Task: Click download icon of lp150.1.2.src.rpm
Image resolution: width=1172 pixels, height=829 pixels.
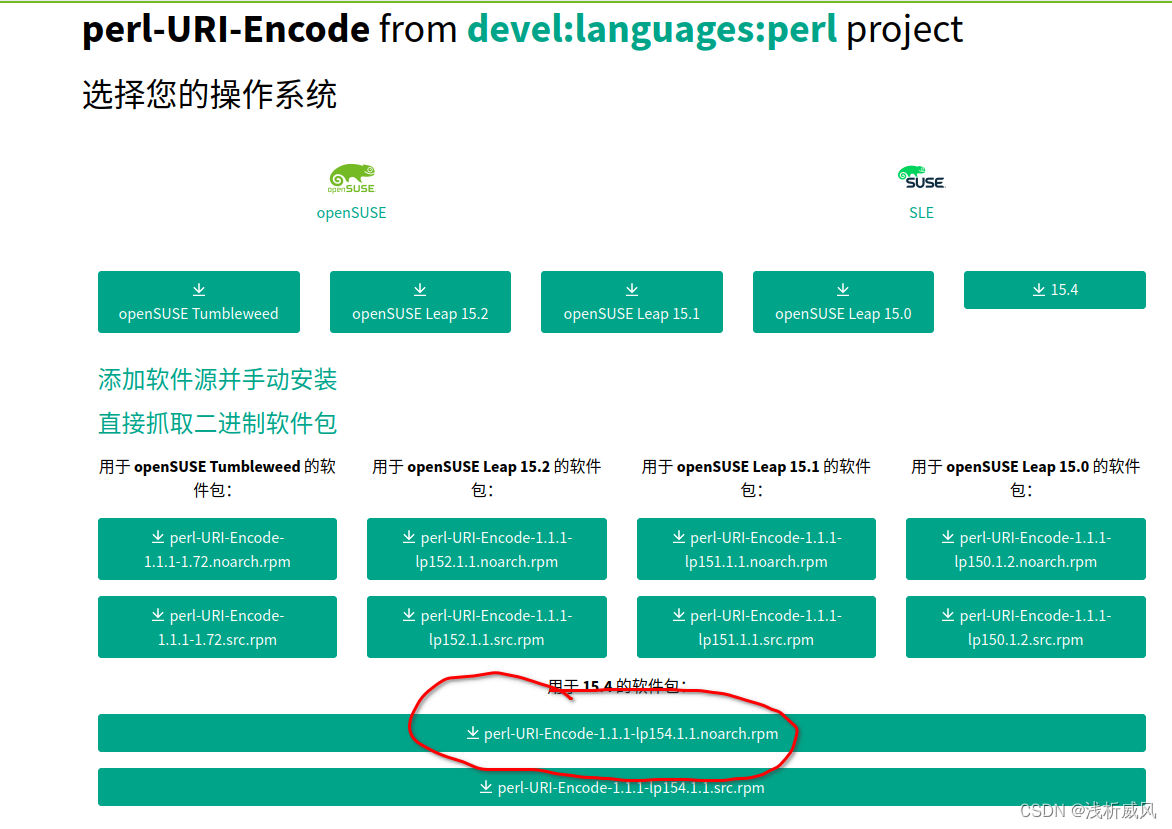Action: click(948, 615)
